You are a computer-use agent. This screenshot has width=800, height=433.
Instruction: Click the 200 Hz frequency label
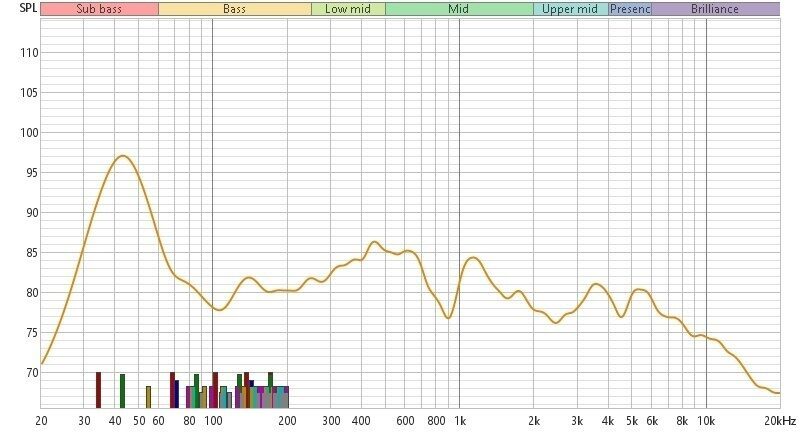(x=287, y=421)
